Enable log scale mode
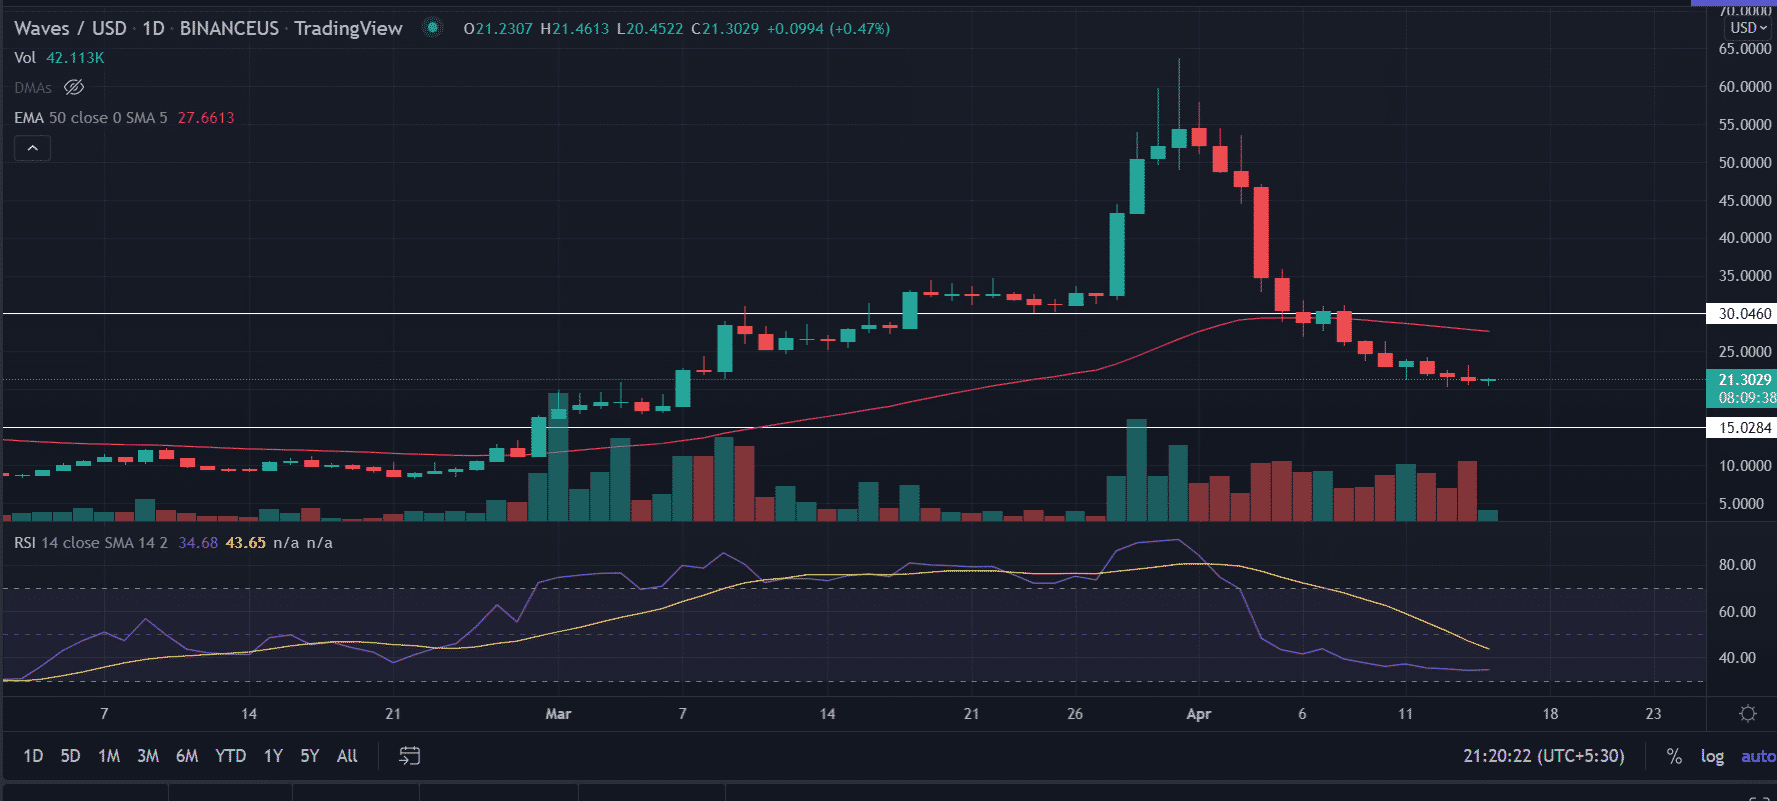 [1711, 756]
